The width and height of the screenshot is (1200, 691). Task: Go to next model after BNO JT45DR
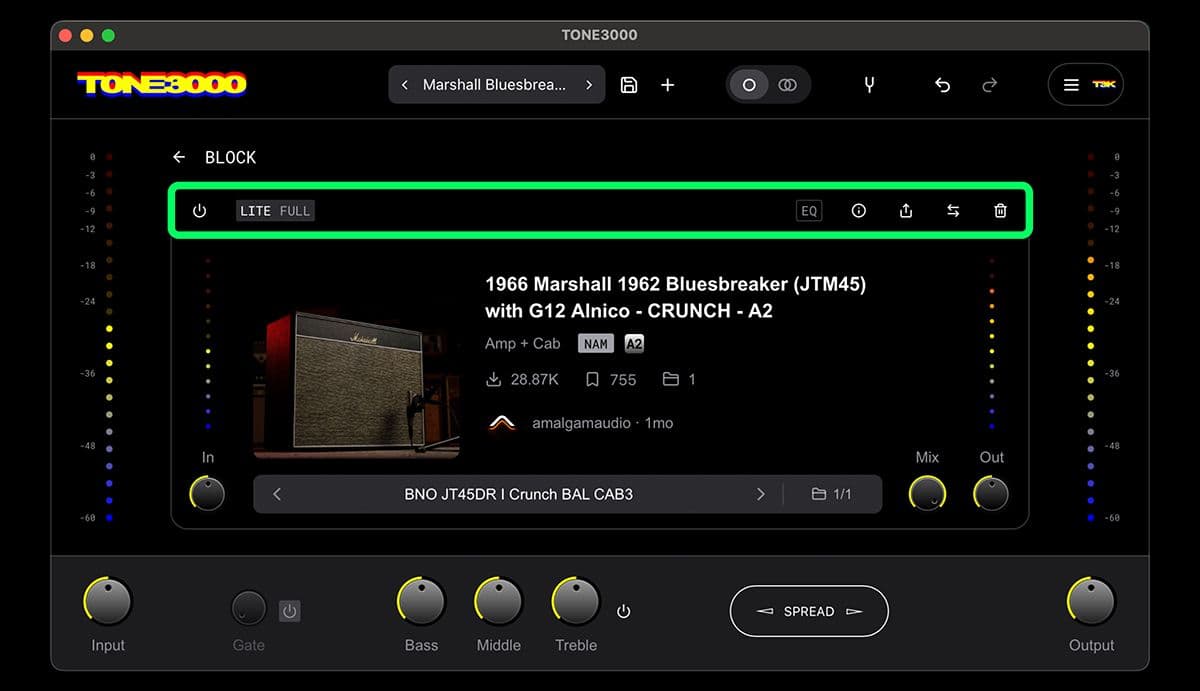[x=761, y=494]
